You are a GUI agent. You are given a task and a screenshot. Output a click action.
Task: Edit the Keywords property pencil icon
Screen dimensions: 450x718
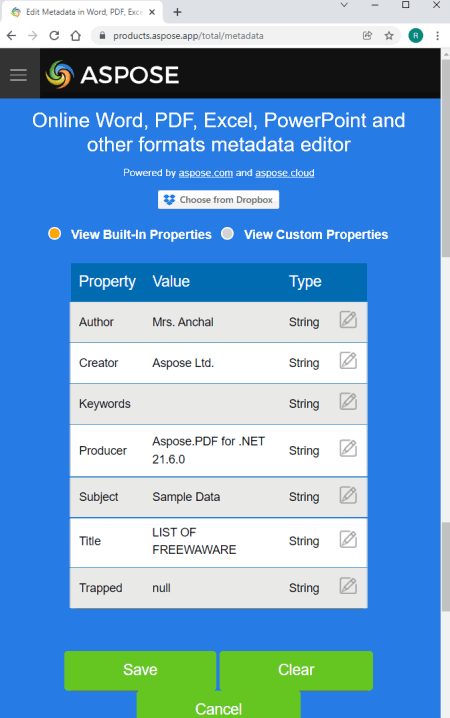(348, 401)
